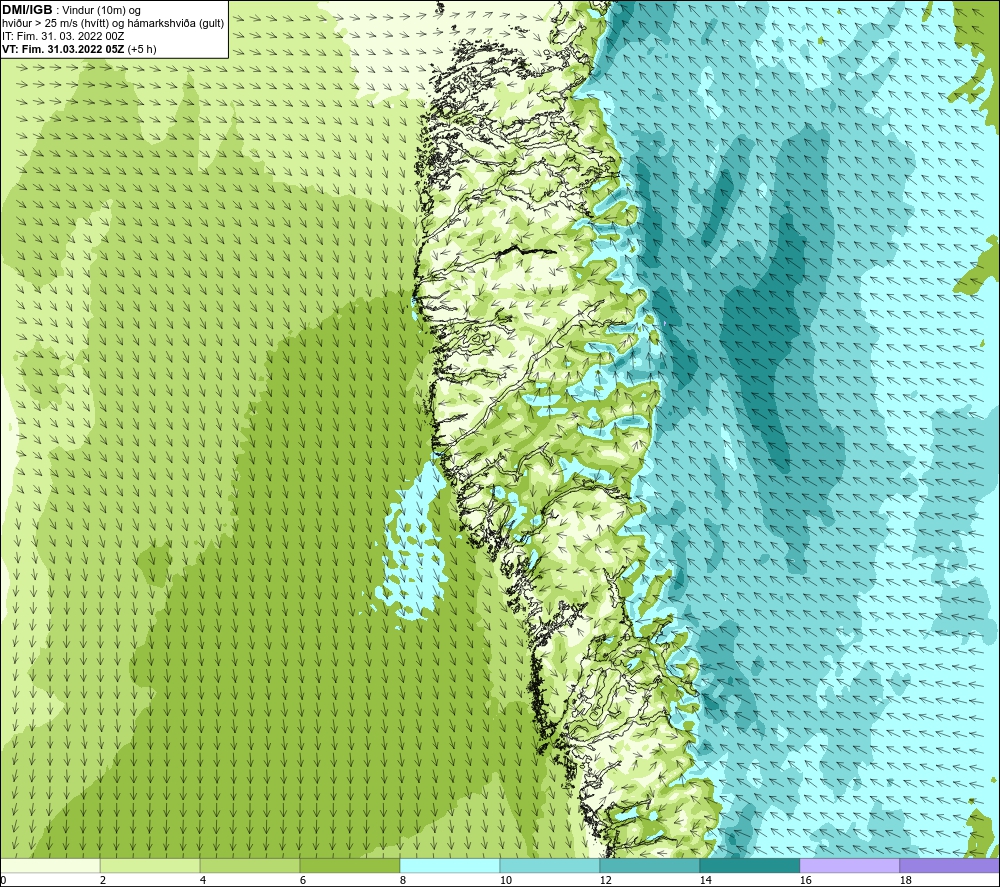Click the 'IT: Fim. 31. 03. 2022 00Z' line

tap(63, 36)
